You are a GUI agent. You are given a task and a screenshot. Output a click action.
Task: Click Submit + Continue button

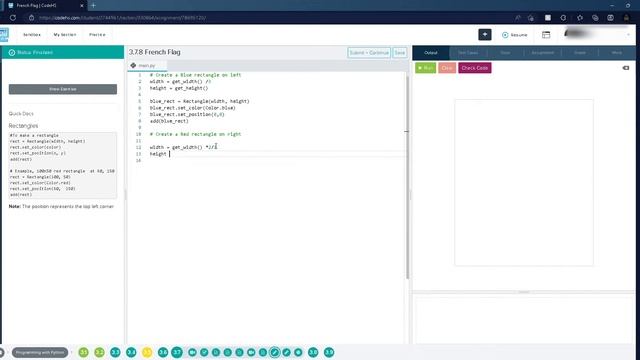tap(369, 53)
